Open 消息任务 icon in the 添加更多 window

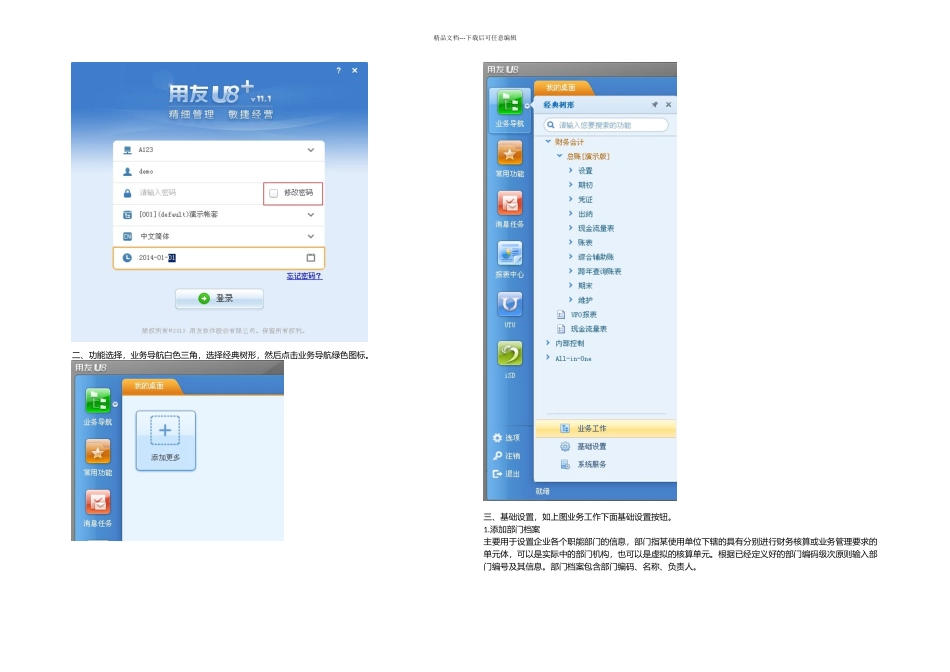pos(98,502)
